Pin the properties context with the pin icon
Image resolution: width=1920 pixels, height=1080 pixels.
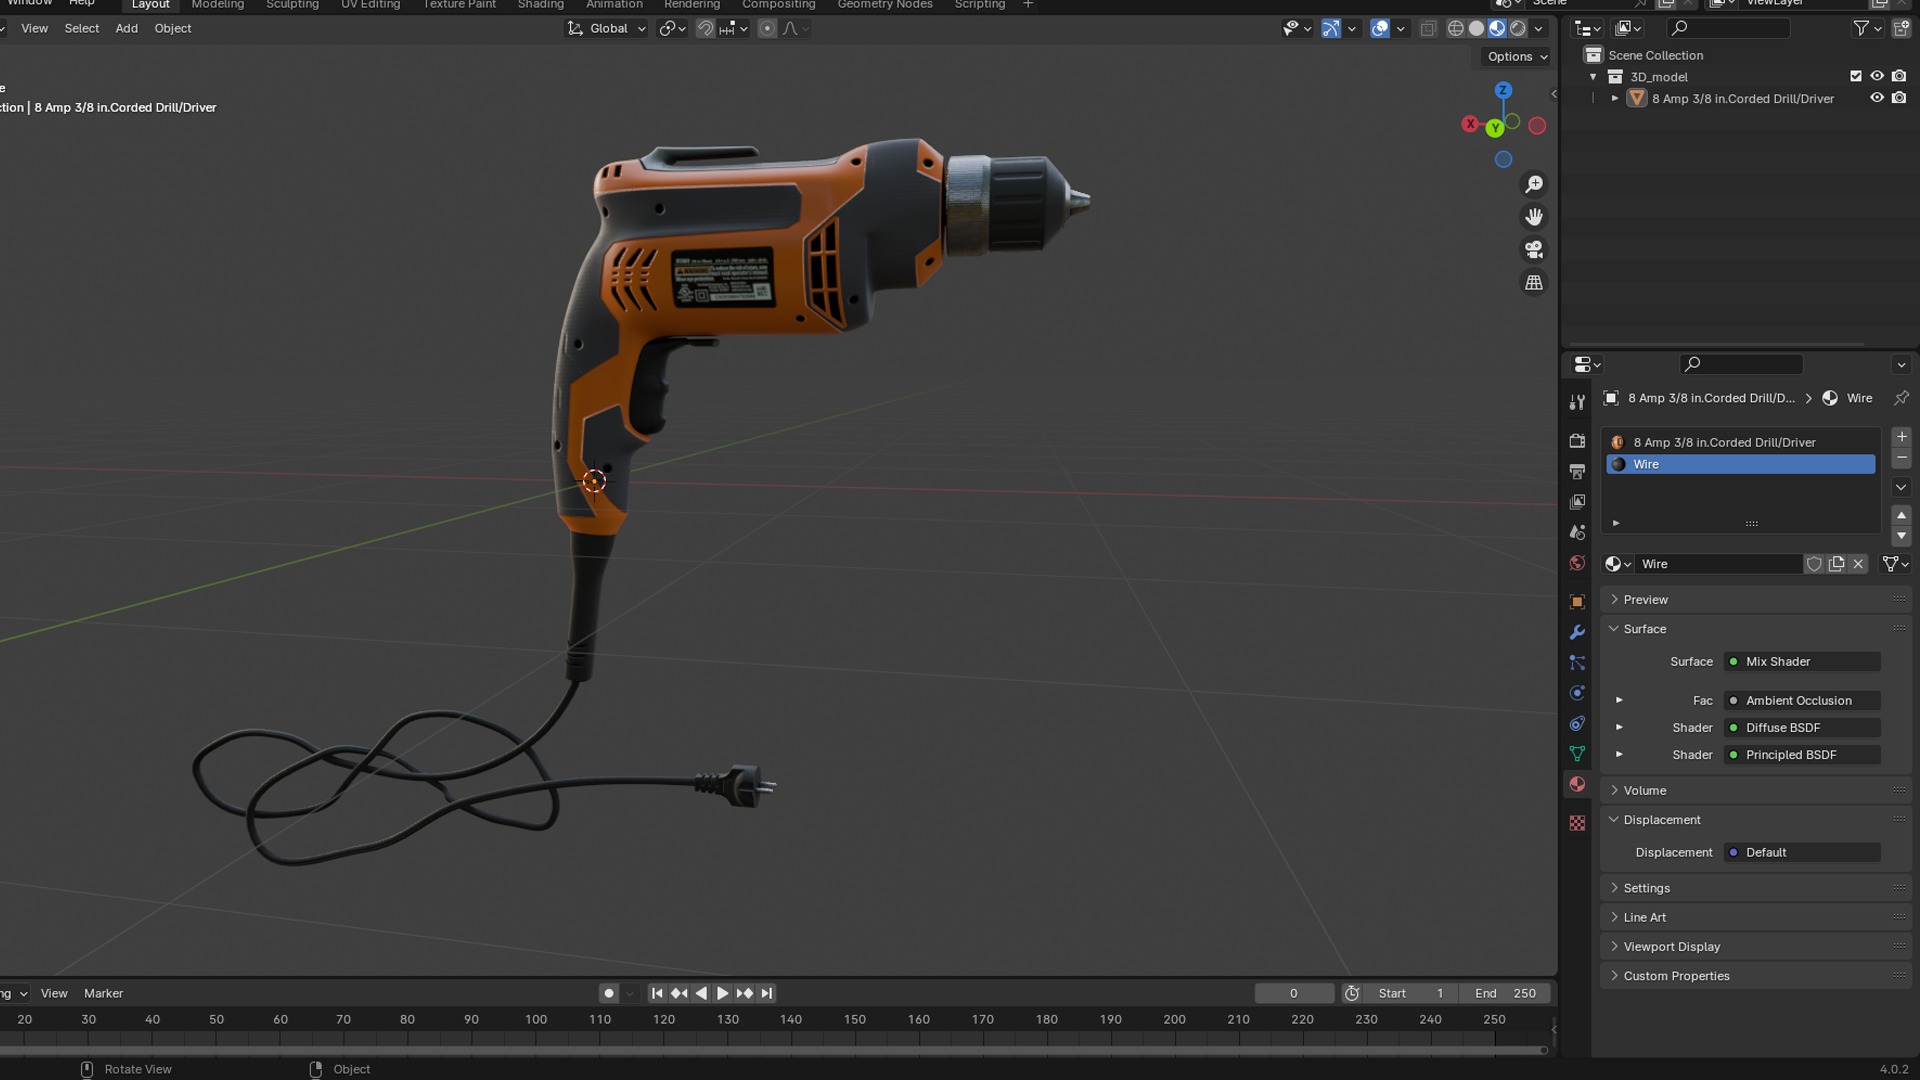tap(1901, 398)
